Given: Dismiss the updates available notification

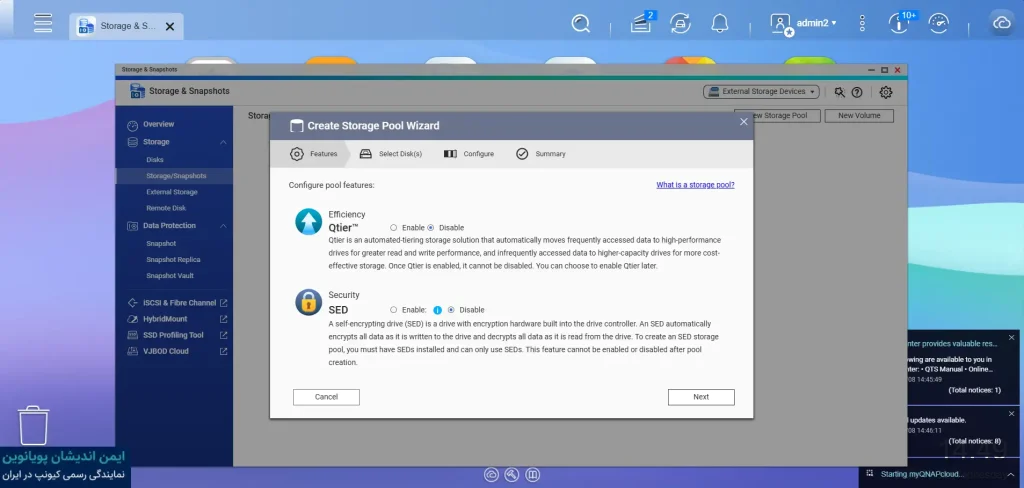Looking at the screenshot, I should [1012, 414].
